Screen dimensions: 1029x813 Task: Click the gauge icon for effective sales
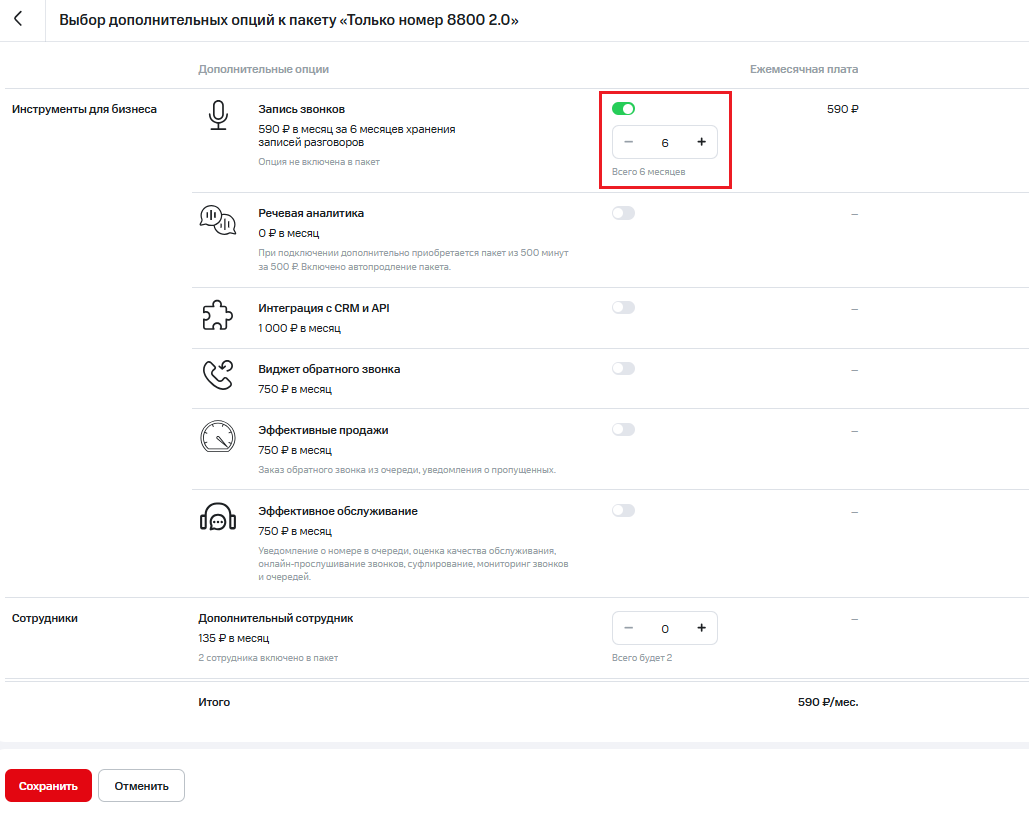(x=217, y=437)
